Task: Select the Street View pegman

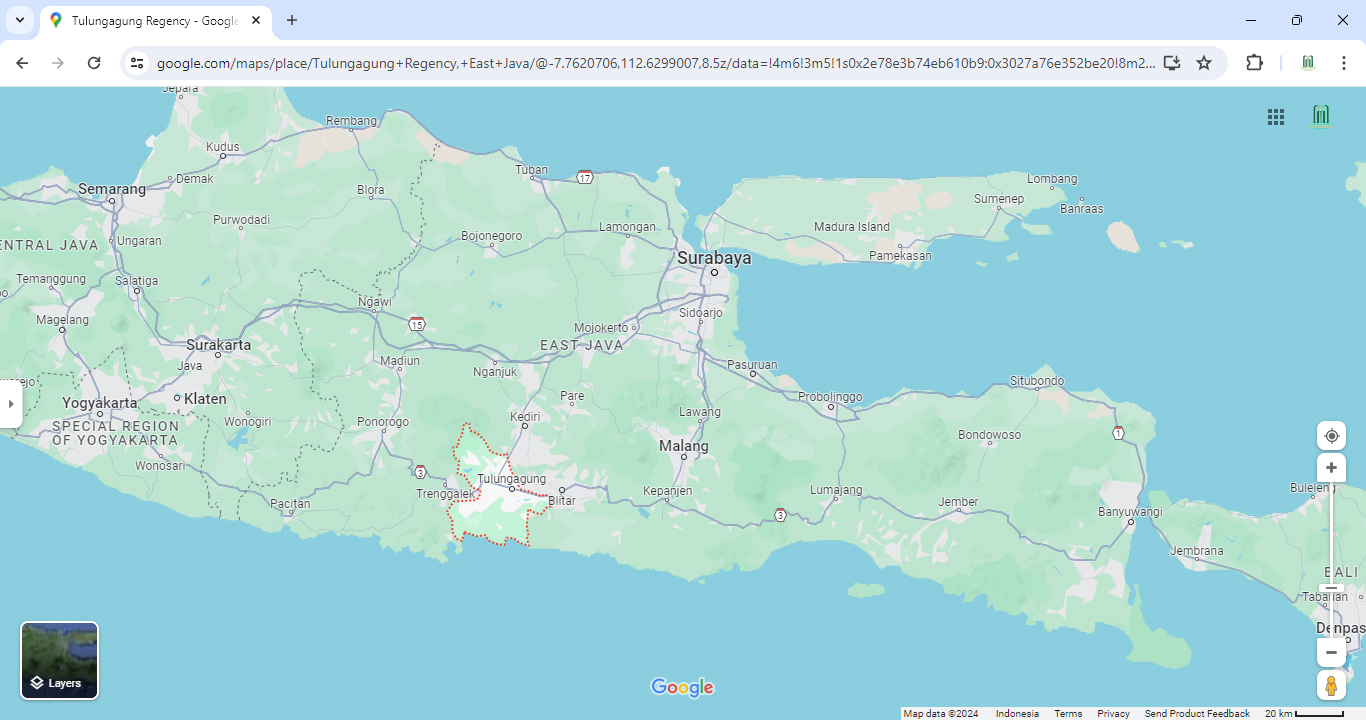Action: click(1331, 686)
